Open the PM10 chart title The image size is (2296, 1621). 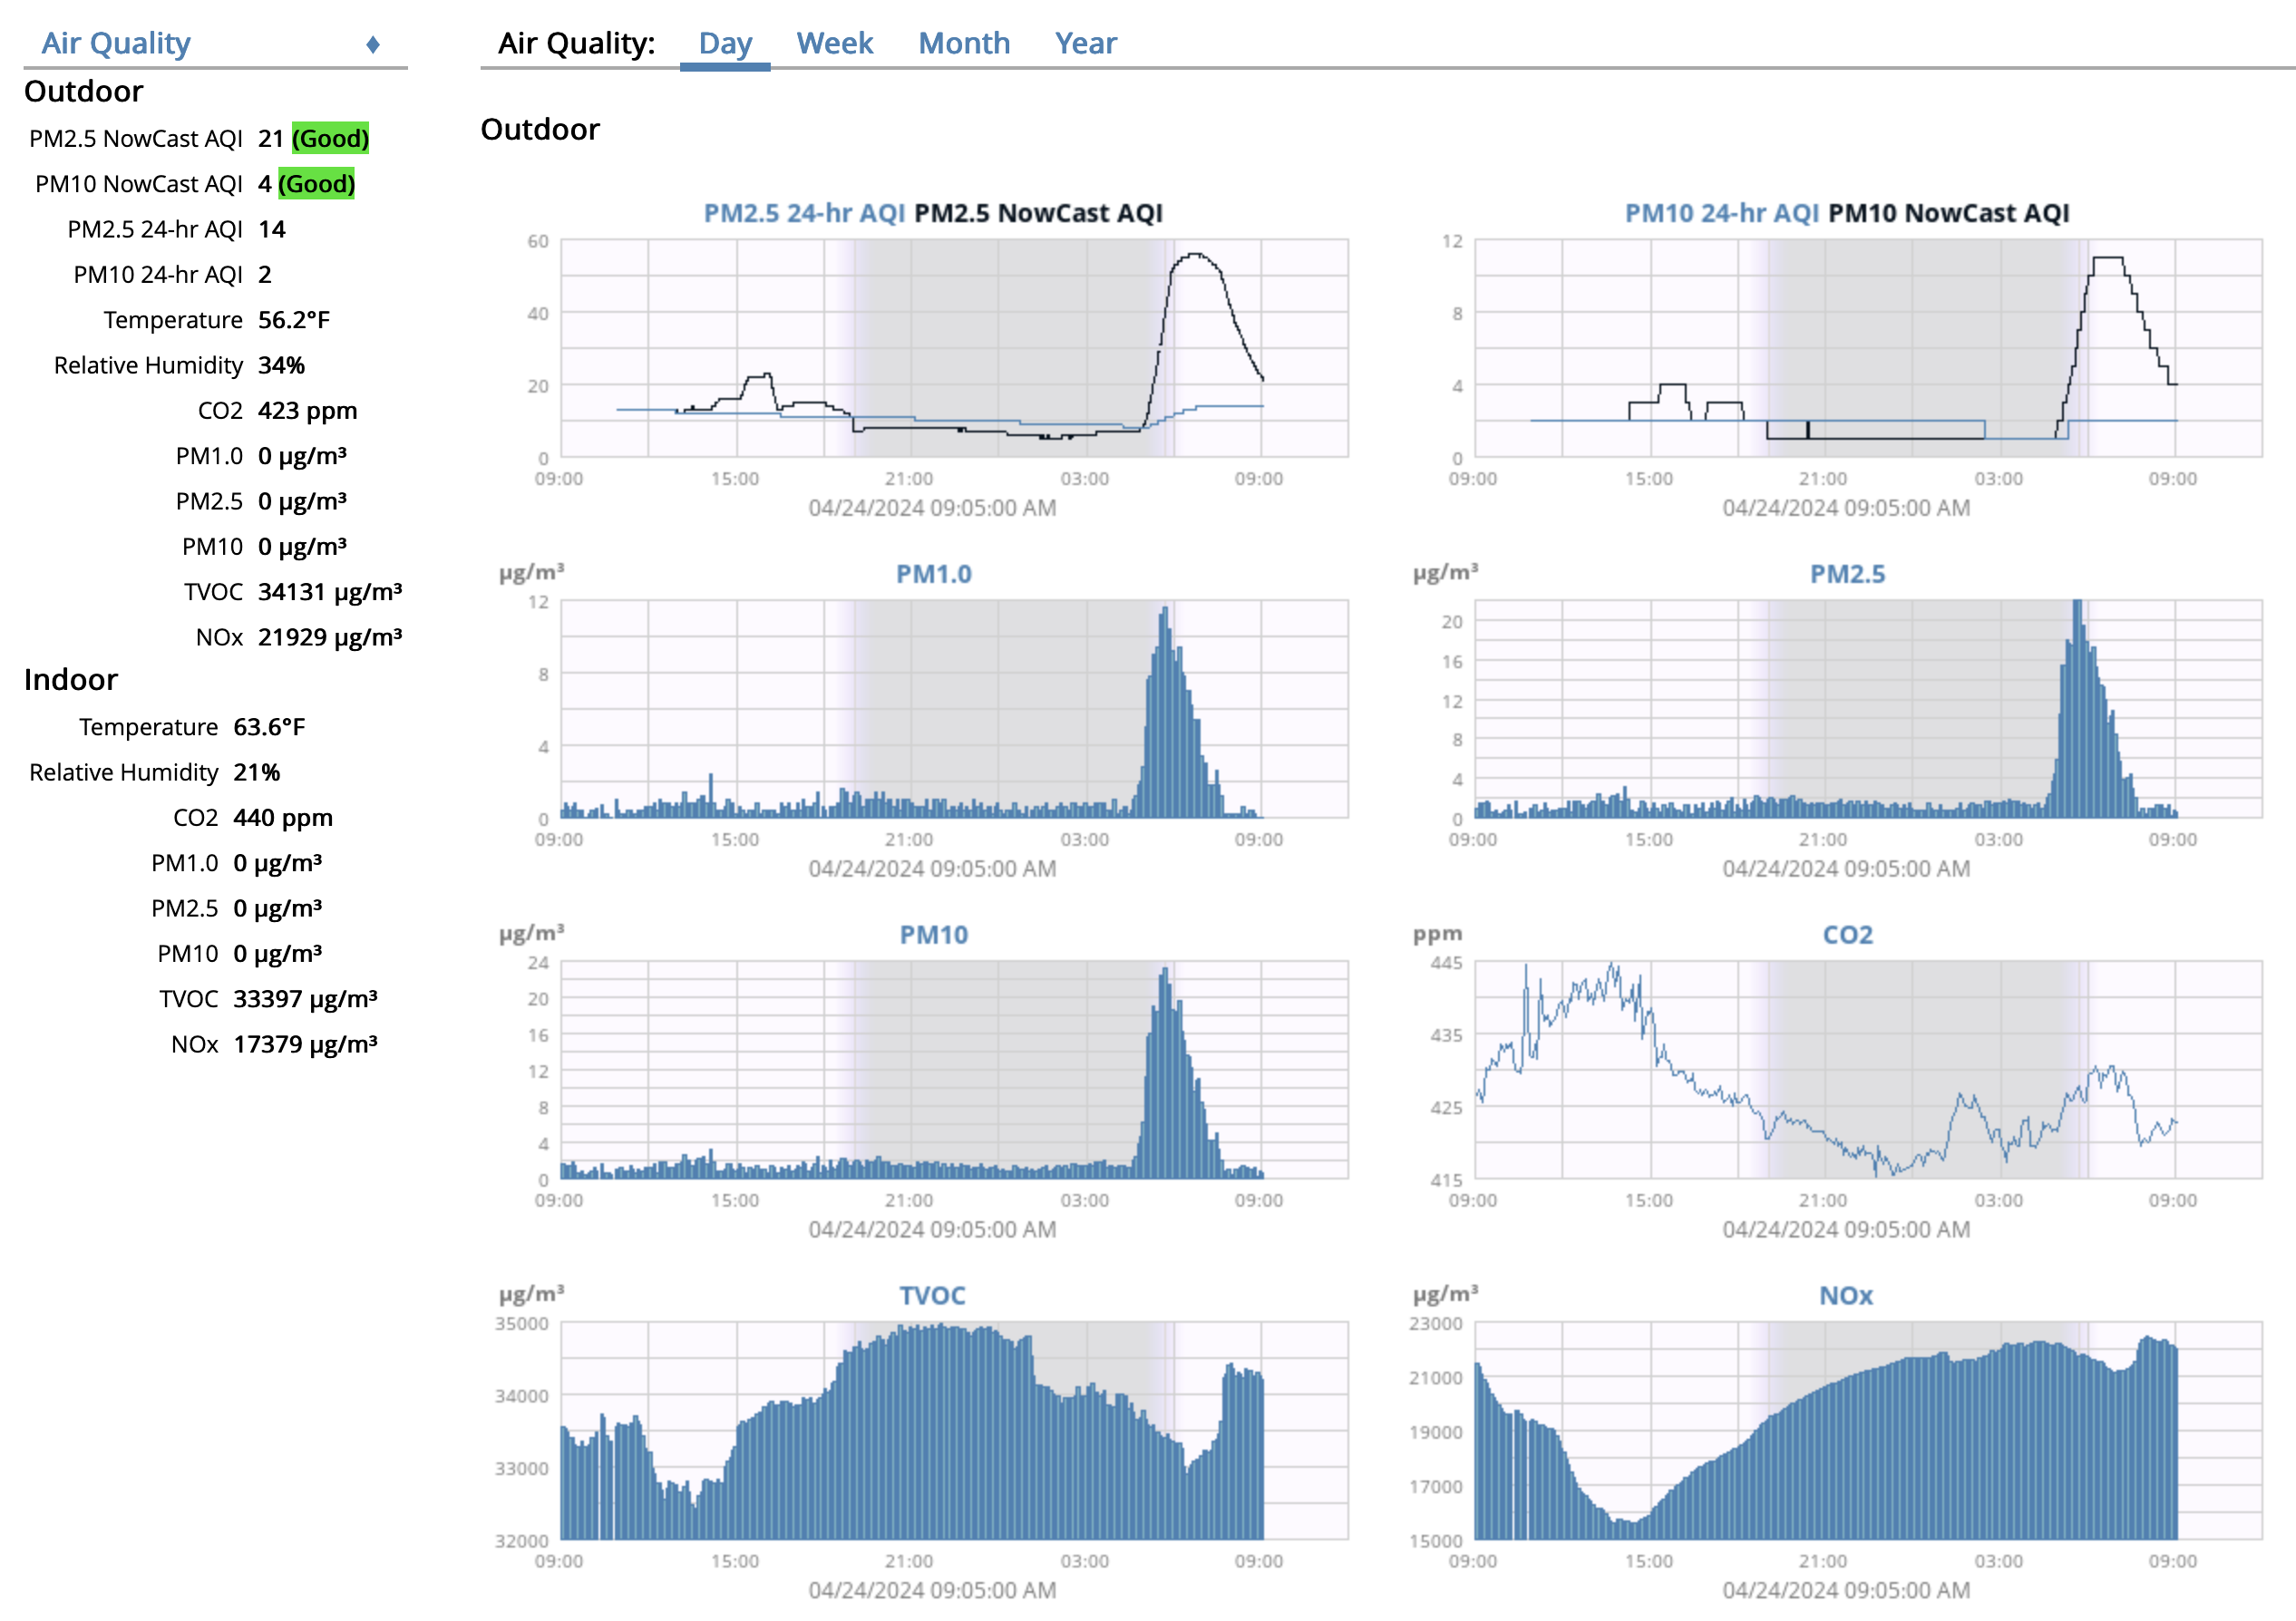[933, 935]
